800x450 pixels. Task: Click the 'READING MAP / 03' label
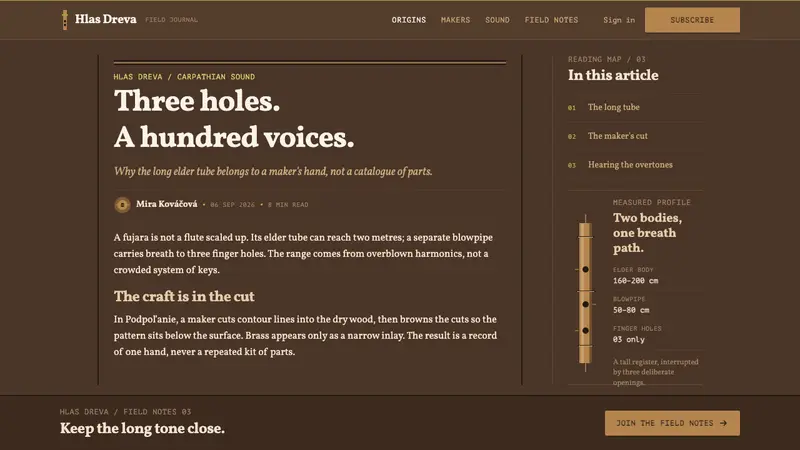point(607,59)
